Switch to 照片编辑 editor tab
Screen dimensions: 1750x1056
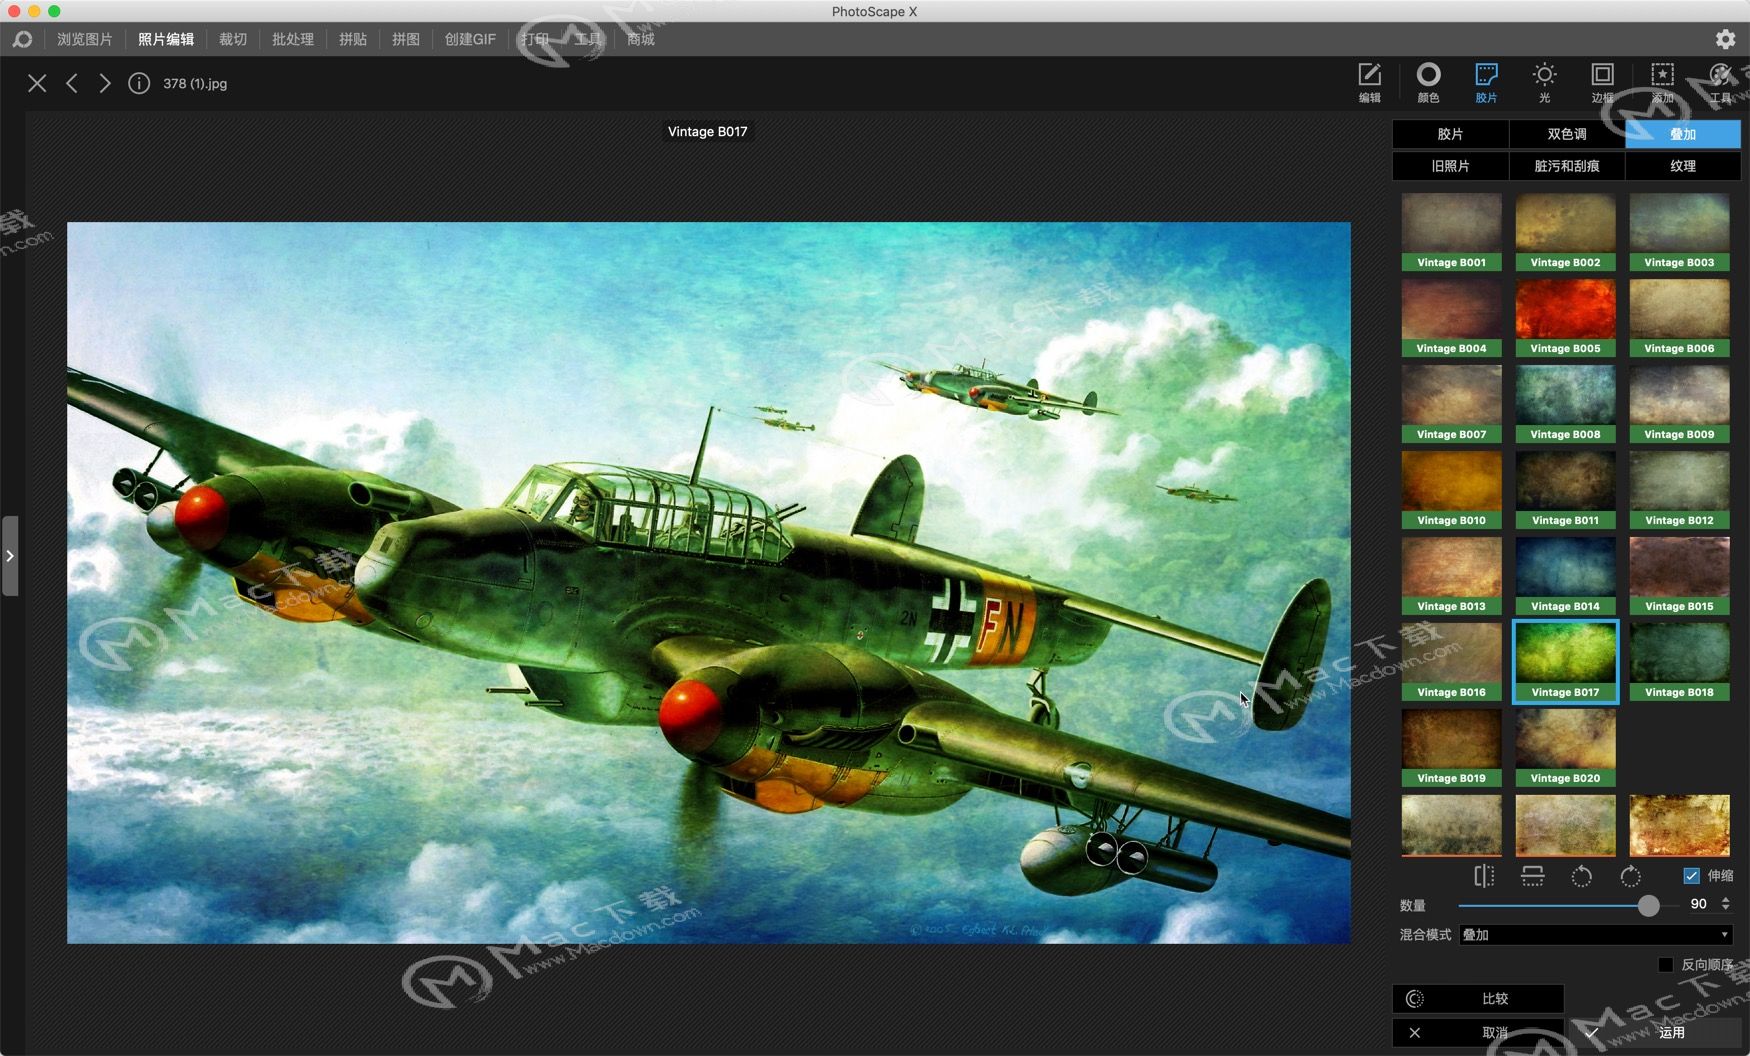(166, 39)
